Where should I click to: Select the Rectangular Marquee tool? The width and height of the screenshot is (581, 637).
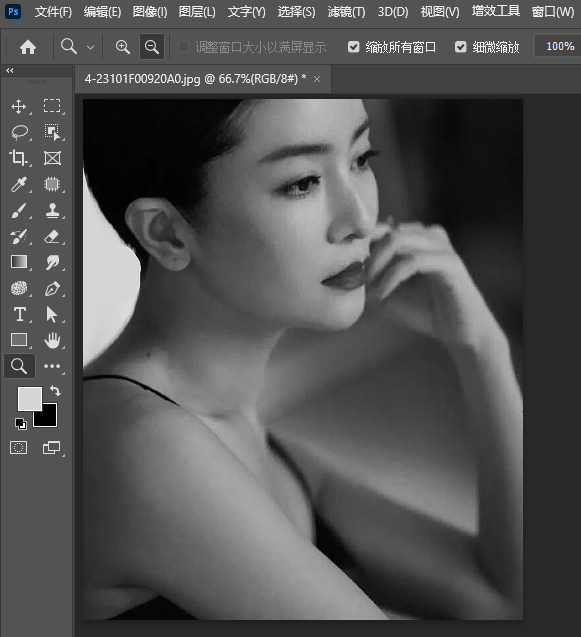52,106
